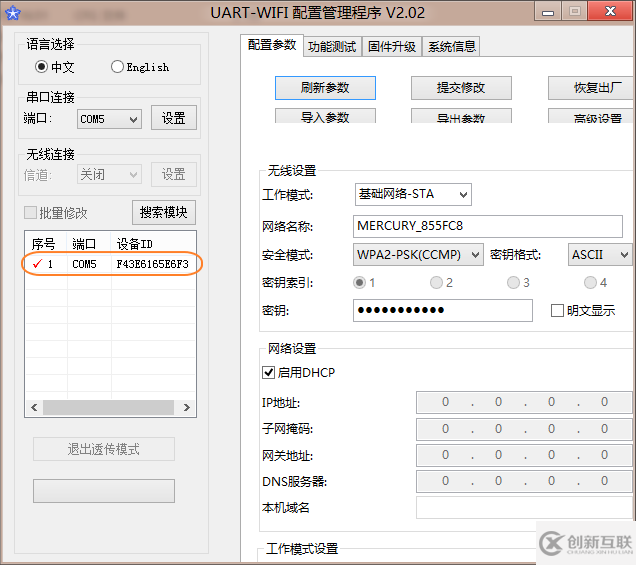636x565 pixels.
Task: Select the 中文 language radio button
Action: coord(41,66)
